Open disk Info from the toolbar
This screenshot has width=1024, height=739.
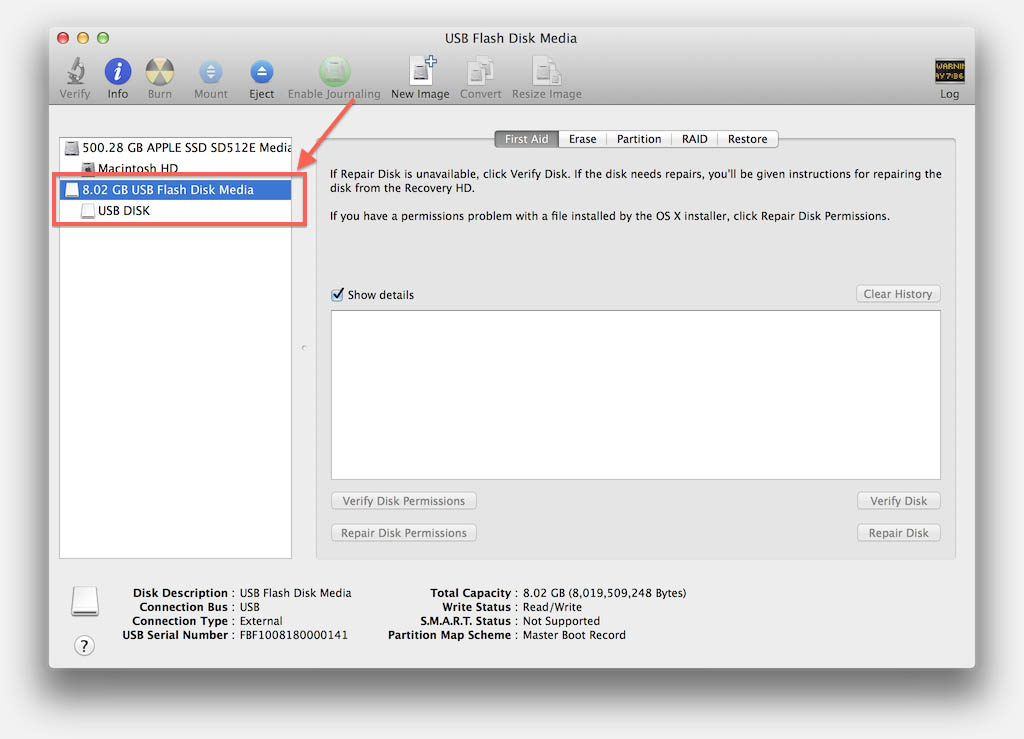tap(117, 70)
